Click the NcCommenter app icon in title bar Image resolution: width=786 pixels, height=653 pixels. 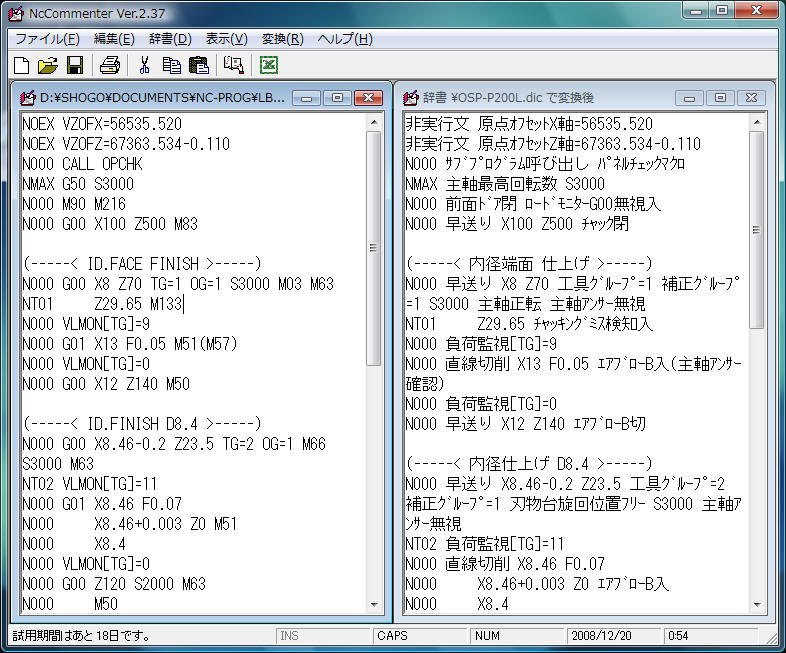tap(16, 14)
